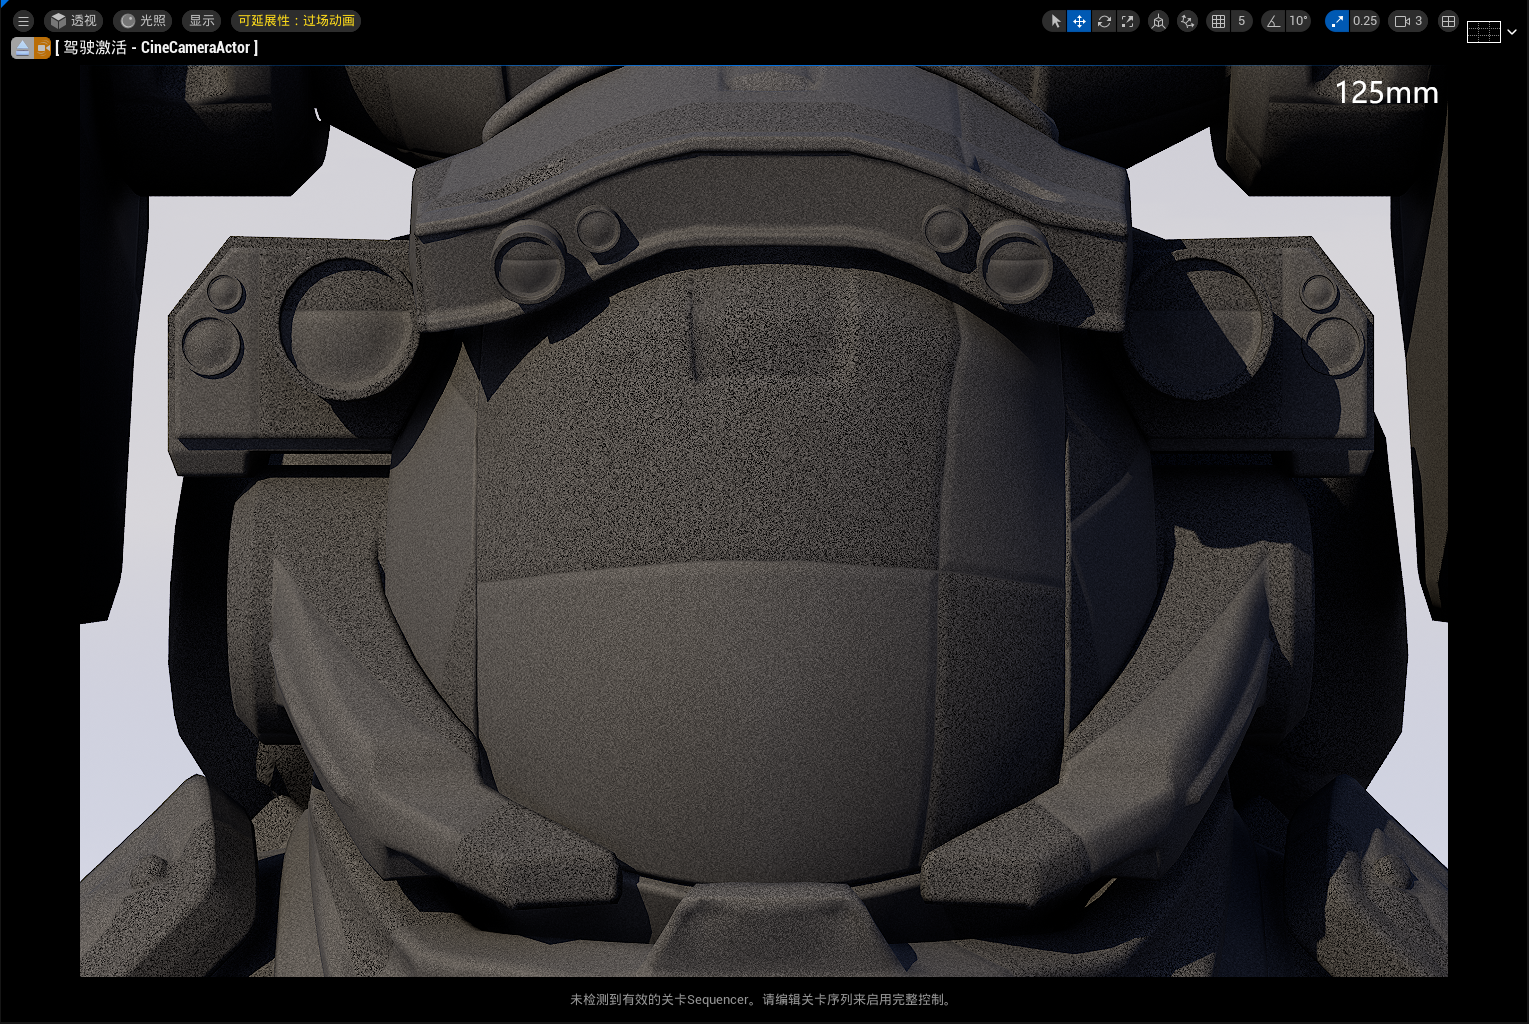This screenshot has height=1024, width=1529.
Task: Click the surface snapping icon
Action: point(1187,21)
